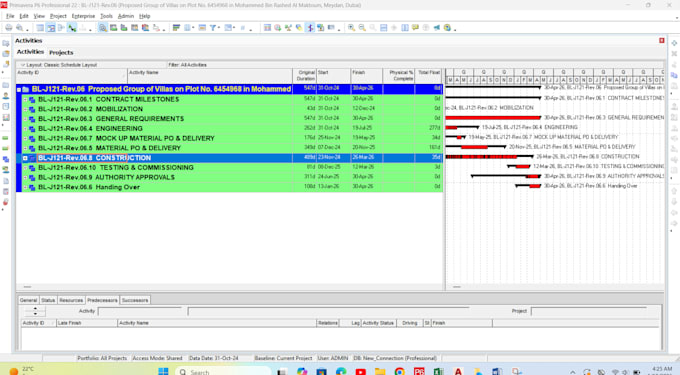Select the MOCK UP MATERIAL PO & DELIVERY row
The height and width of the screenshot is (375, 680).
[x=229, y=138]
